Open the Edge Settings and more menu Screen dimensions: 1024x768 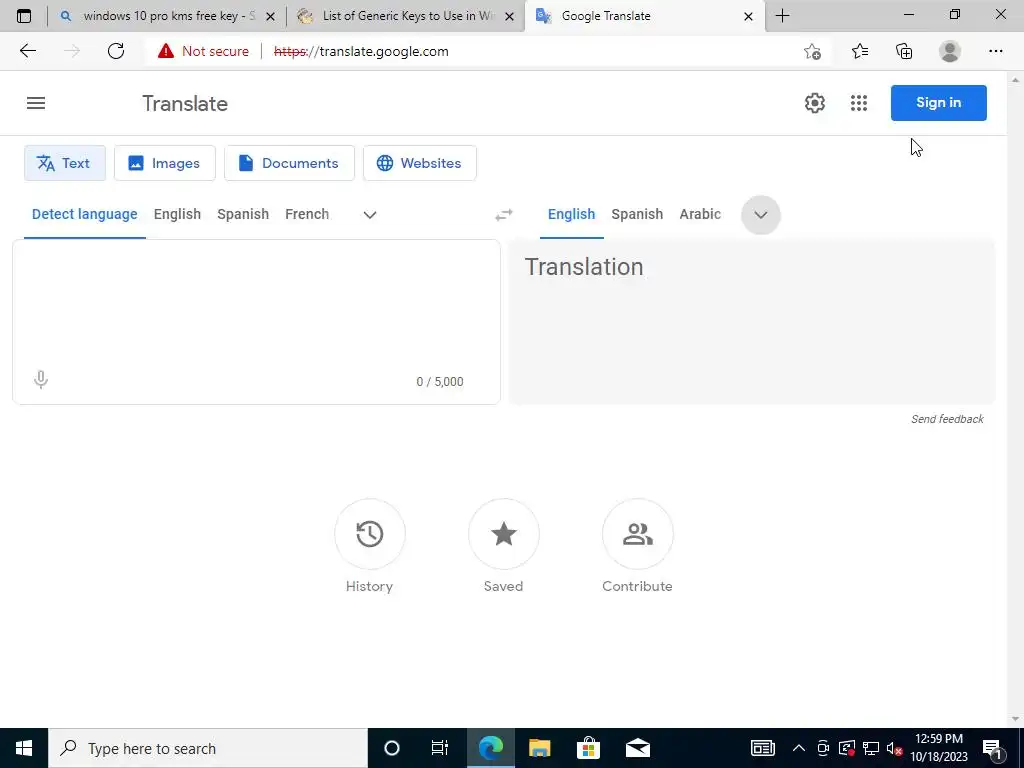[995, 51]
